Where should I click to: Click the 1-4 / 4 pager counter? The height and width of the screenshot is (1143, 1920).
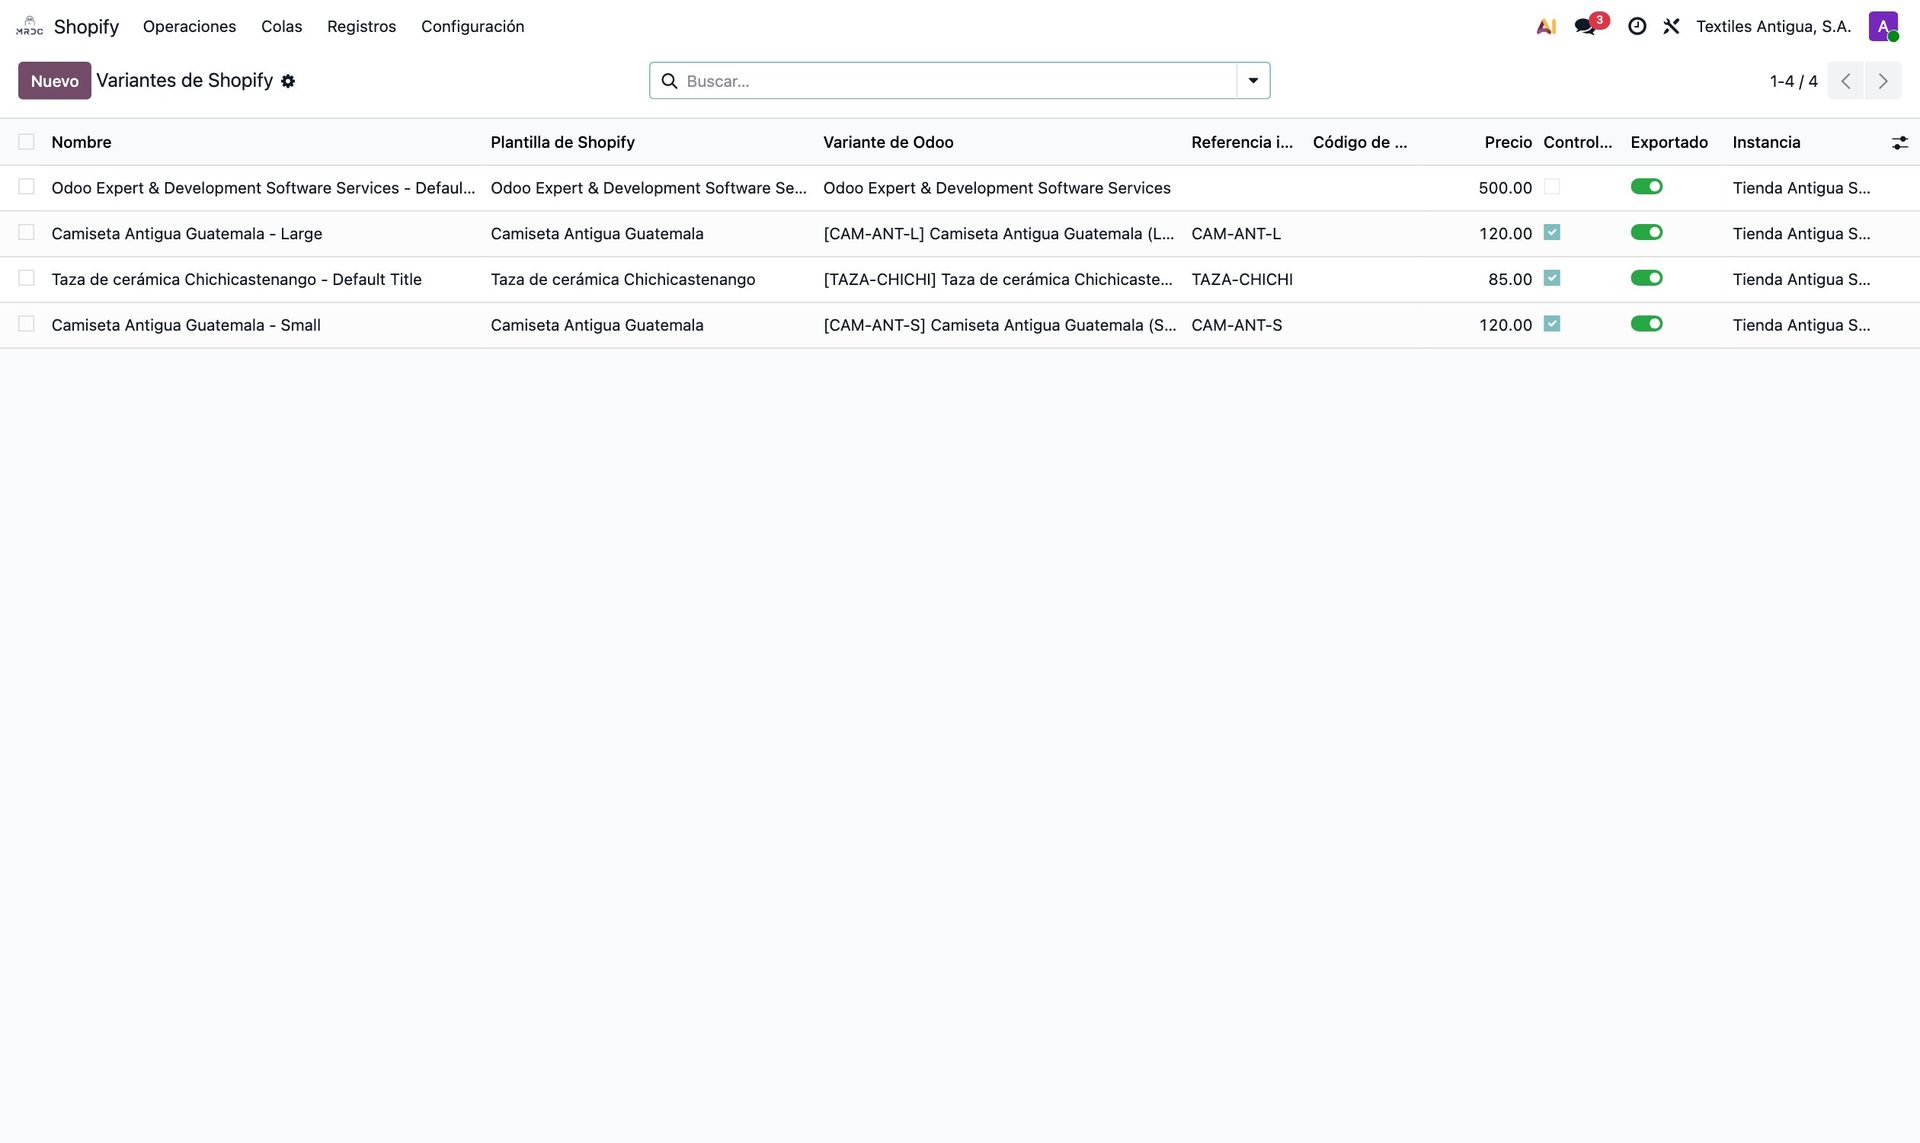click(x=1793, y=81)
